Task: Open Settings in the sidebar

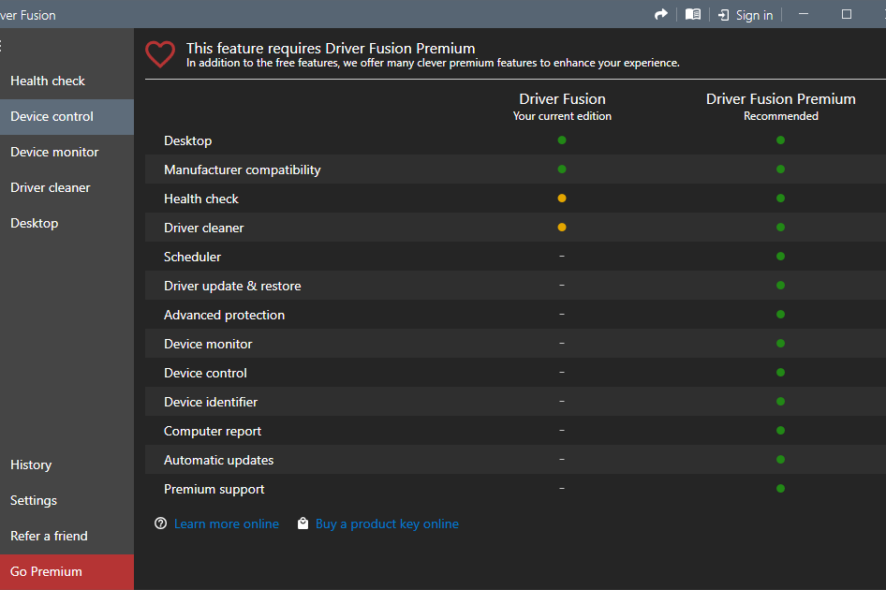Action: 67,500
